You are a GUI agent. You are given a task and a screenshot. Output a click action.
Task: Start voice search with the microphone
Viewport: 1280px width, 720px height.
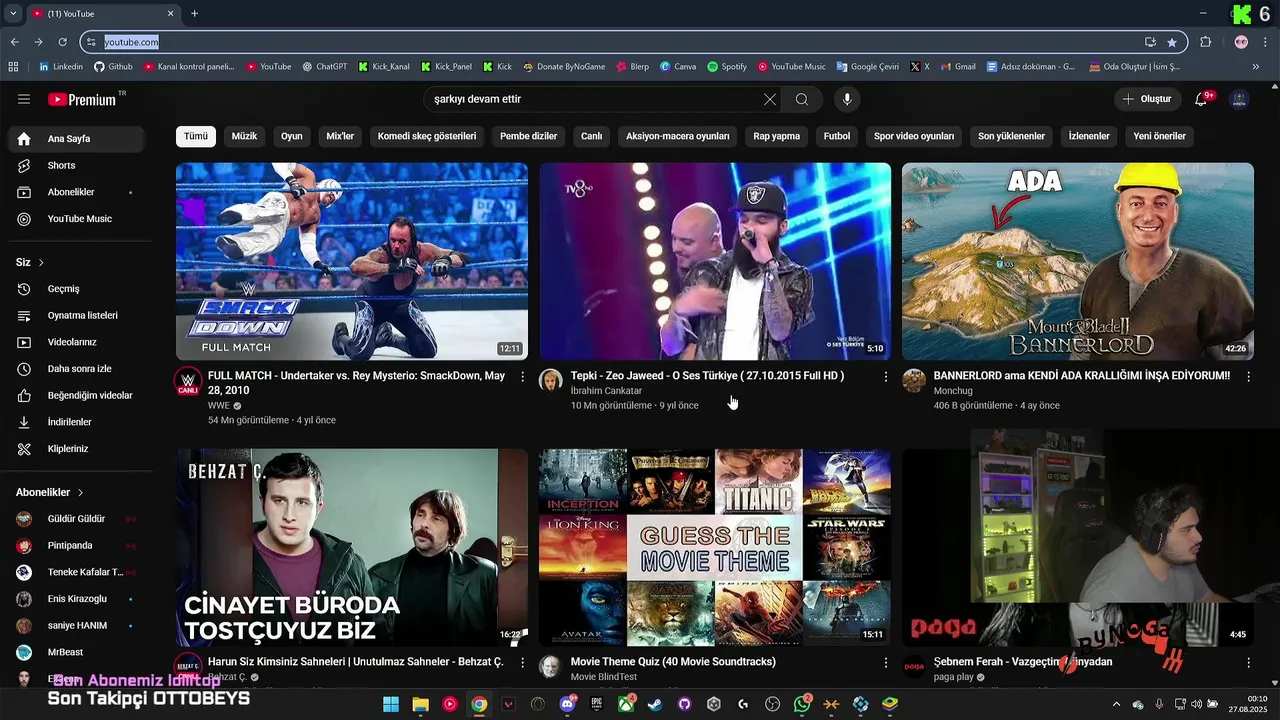[847, 99]
